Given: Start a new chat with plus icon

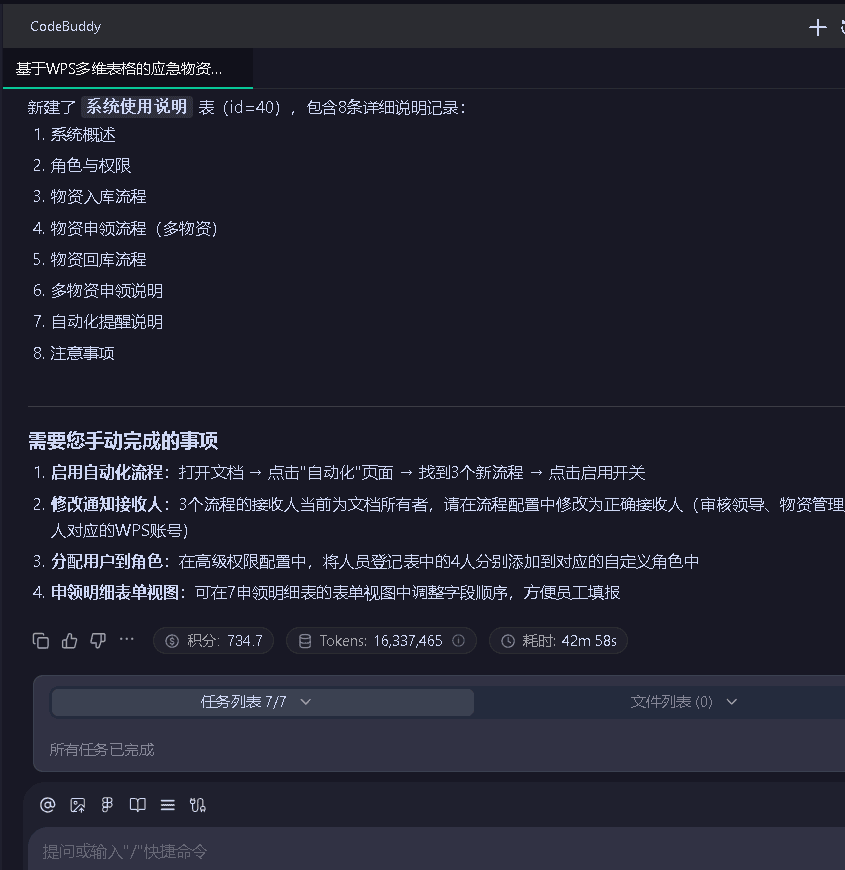Looking at the screenshot, I should click(x=817, y=27).
